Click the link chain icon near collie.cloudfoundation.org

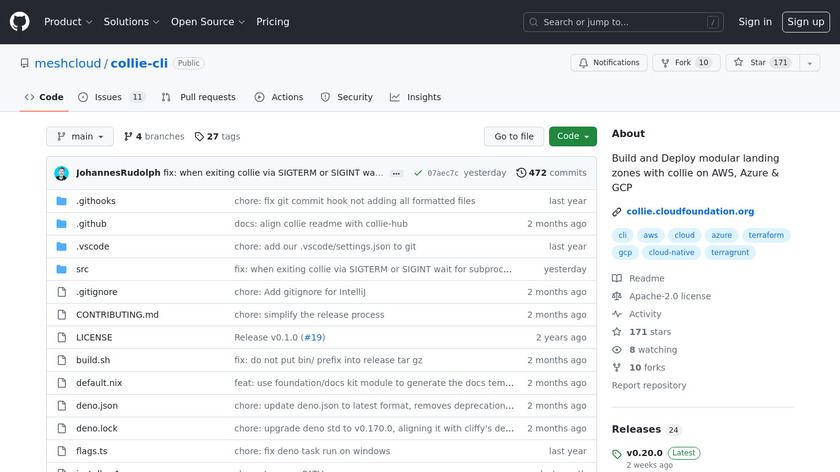click(x=617, y=212)
